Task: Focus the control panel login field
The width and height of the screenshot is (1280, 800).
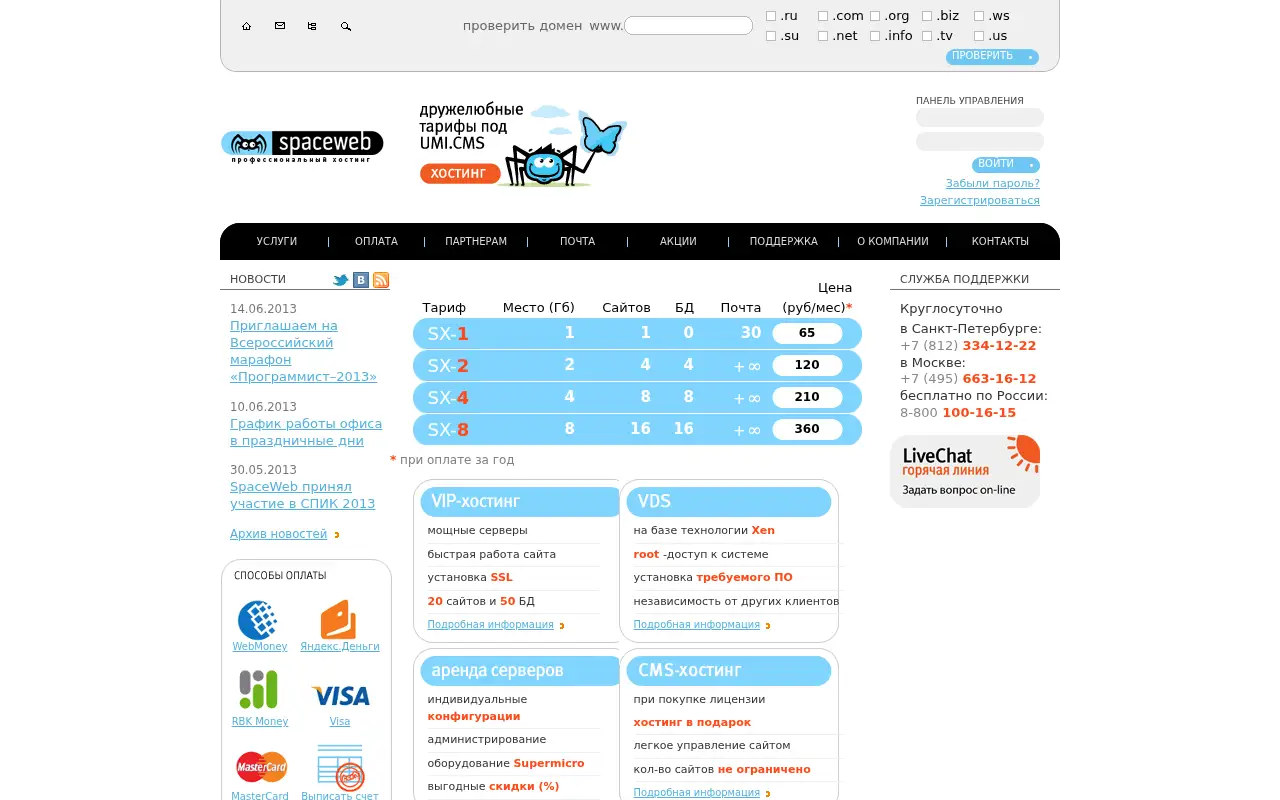Action: (980, 118)
